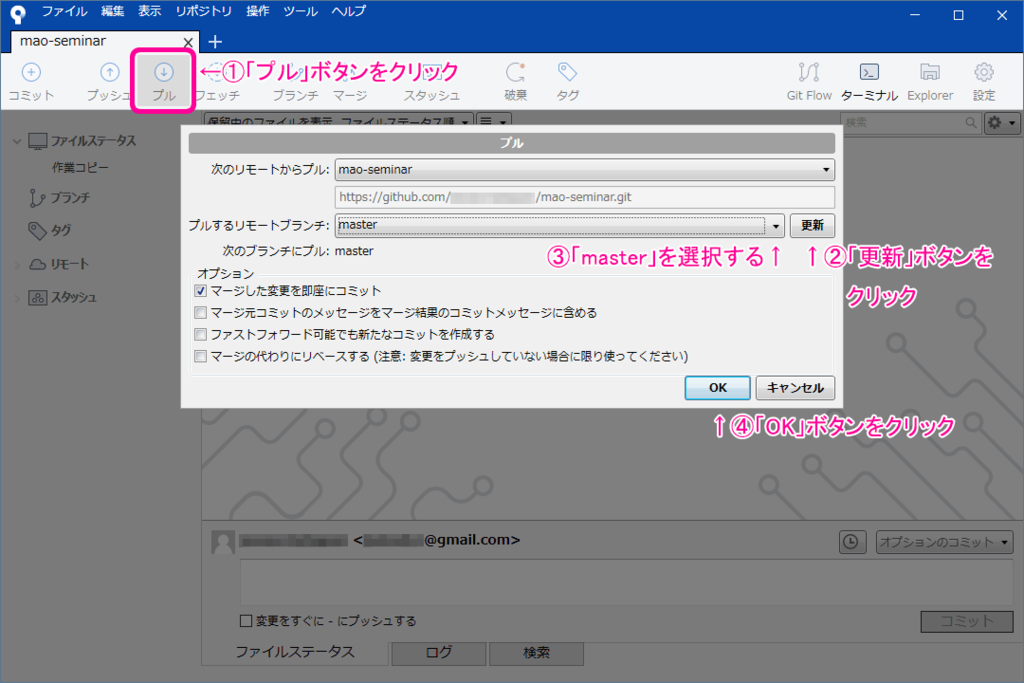Select the プル (Pull) toolbar icon
This screenshot has width=1024, height=683.
coord(163,80)
